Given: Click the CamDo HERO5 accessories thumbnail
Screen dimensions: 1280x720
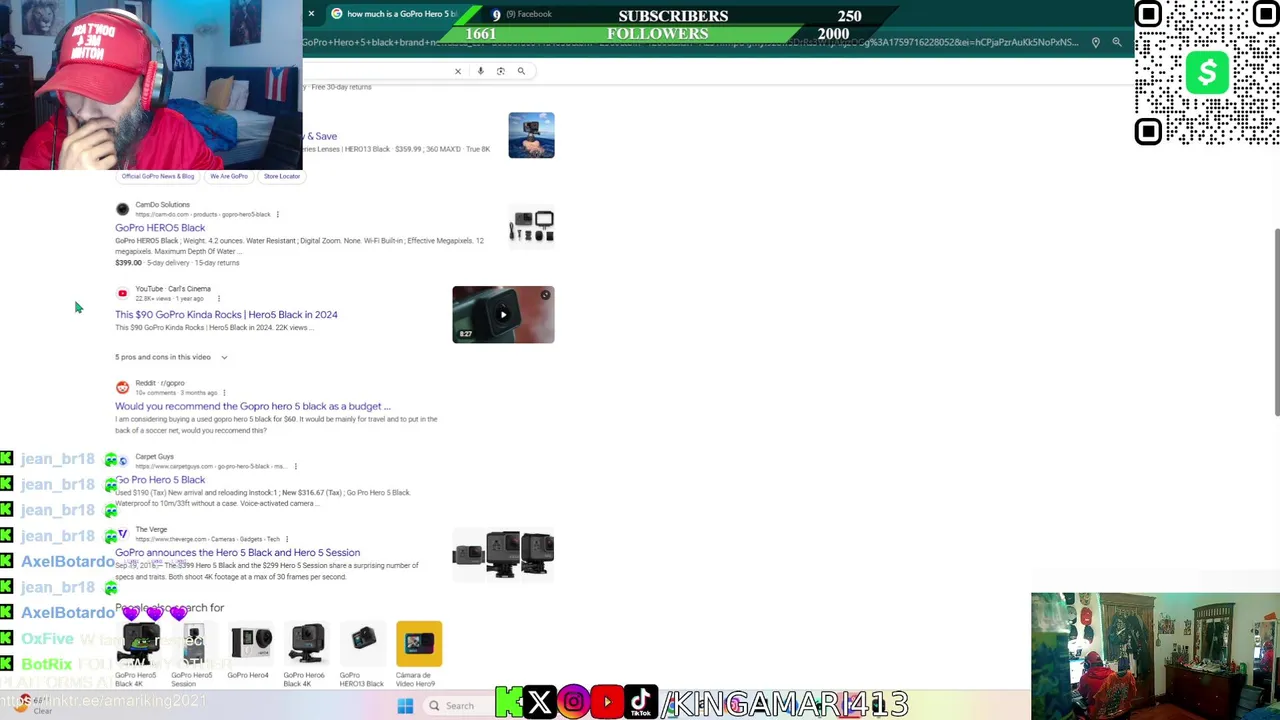Looking at the screenshot, I should point(531,226).
